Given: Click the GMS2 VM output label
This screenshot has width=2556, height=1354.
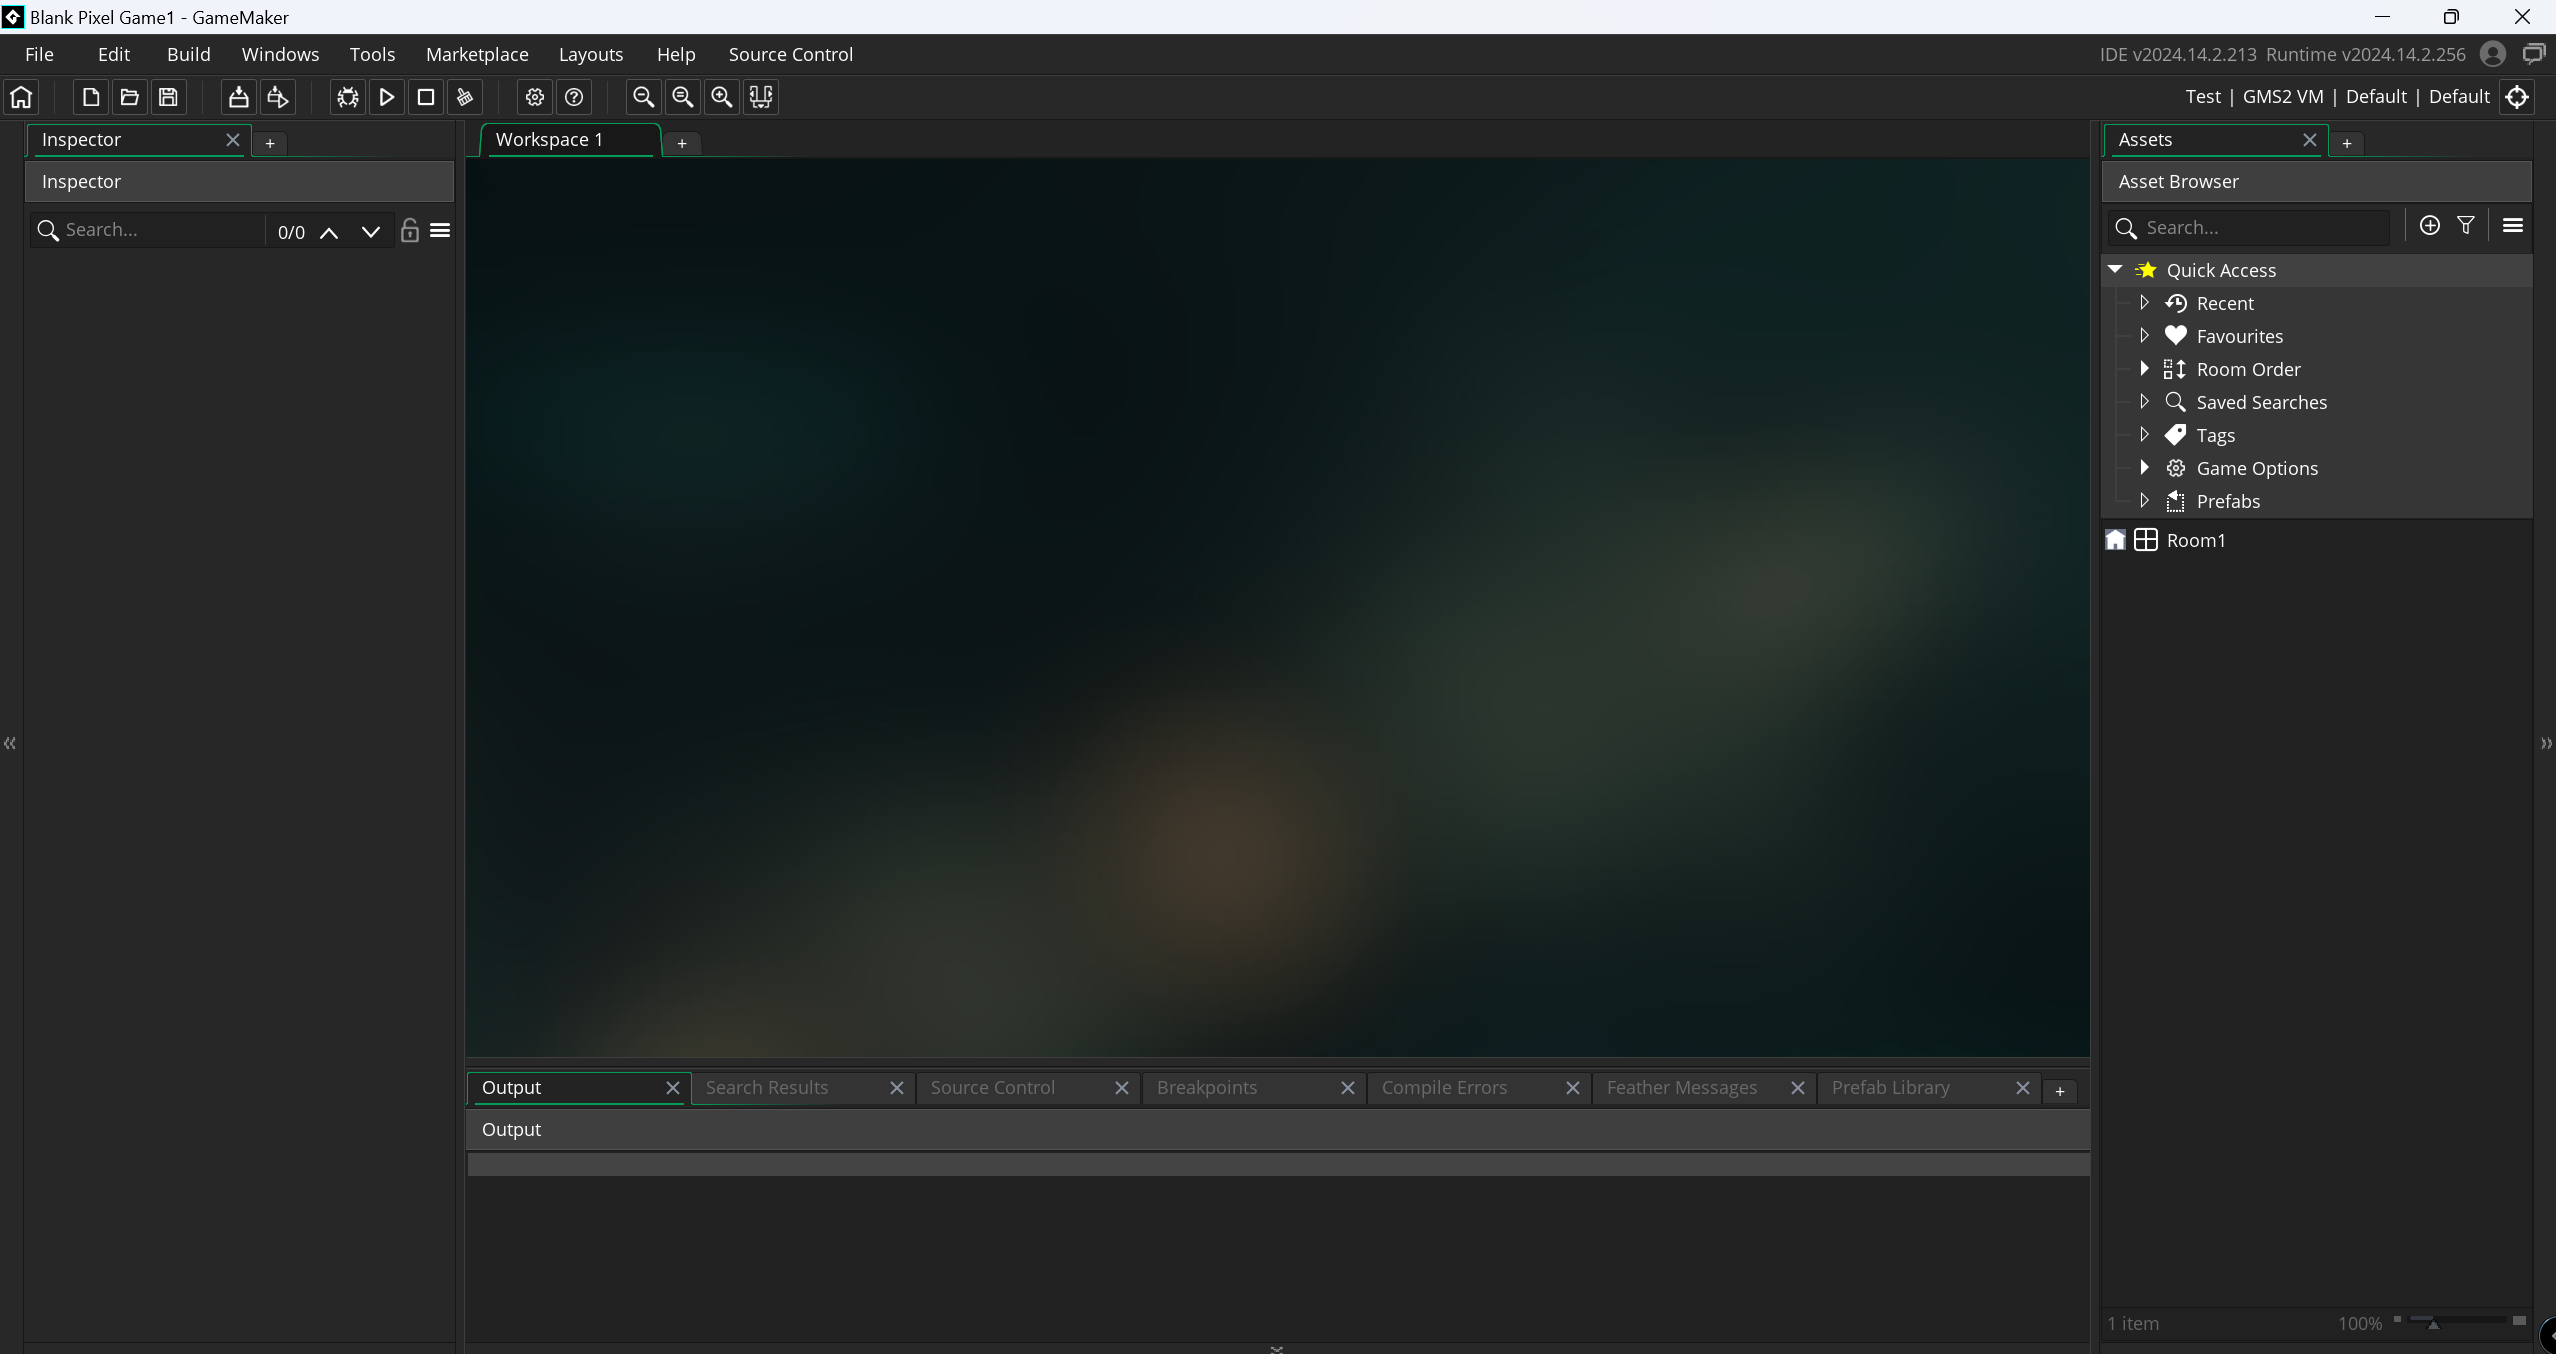Looking at the screenshot, I should click(2282, 97).
